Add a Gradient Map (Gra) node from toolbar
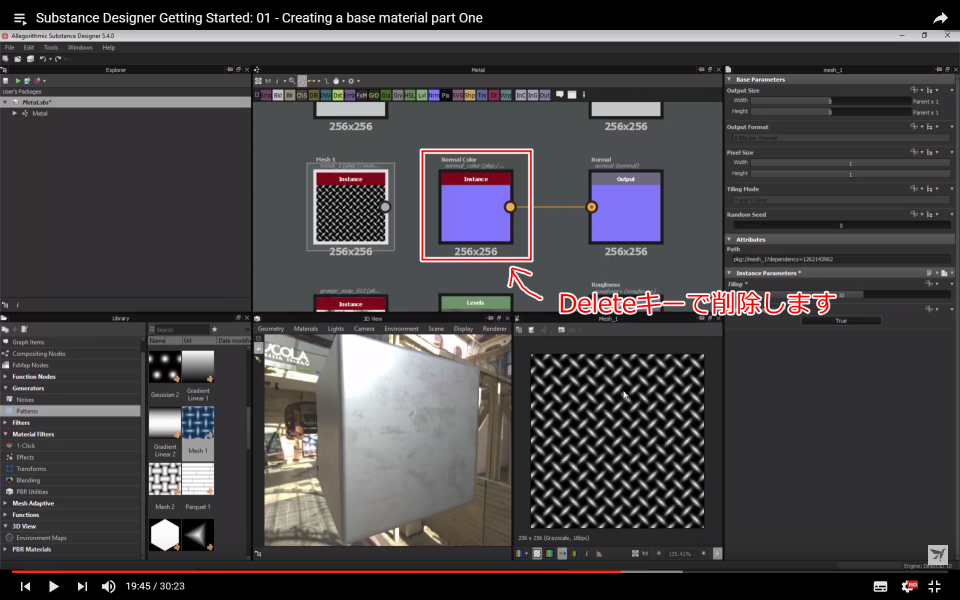 (x=386, y=95)
